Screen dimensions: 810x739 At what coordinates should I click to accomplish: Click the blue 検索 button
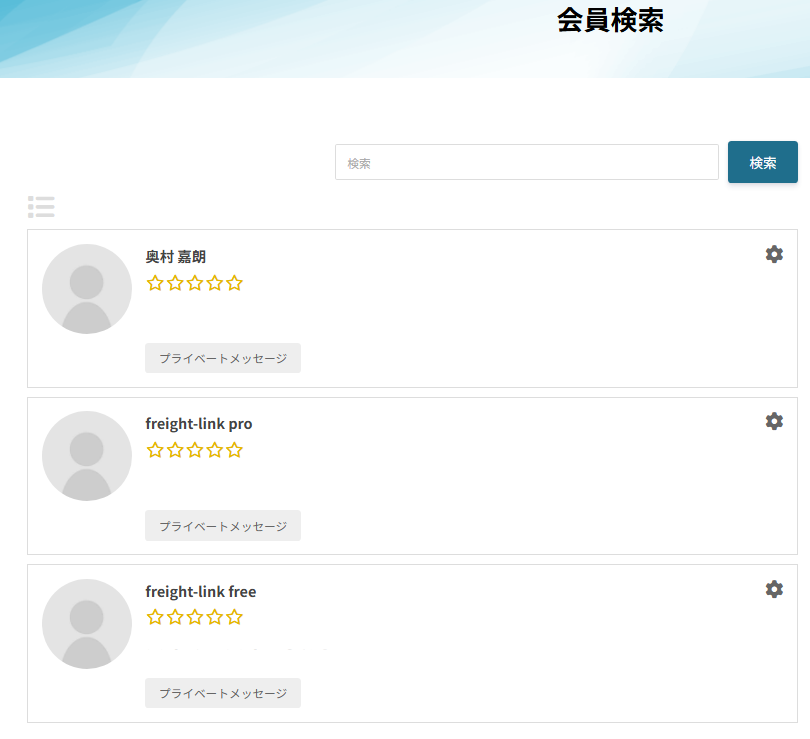pyautogui.click(x=762, y=163)
